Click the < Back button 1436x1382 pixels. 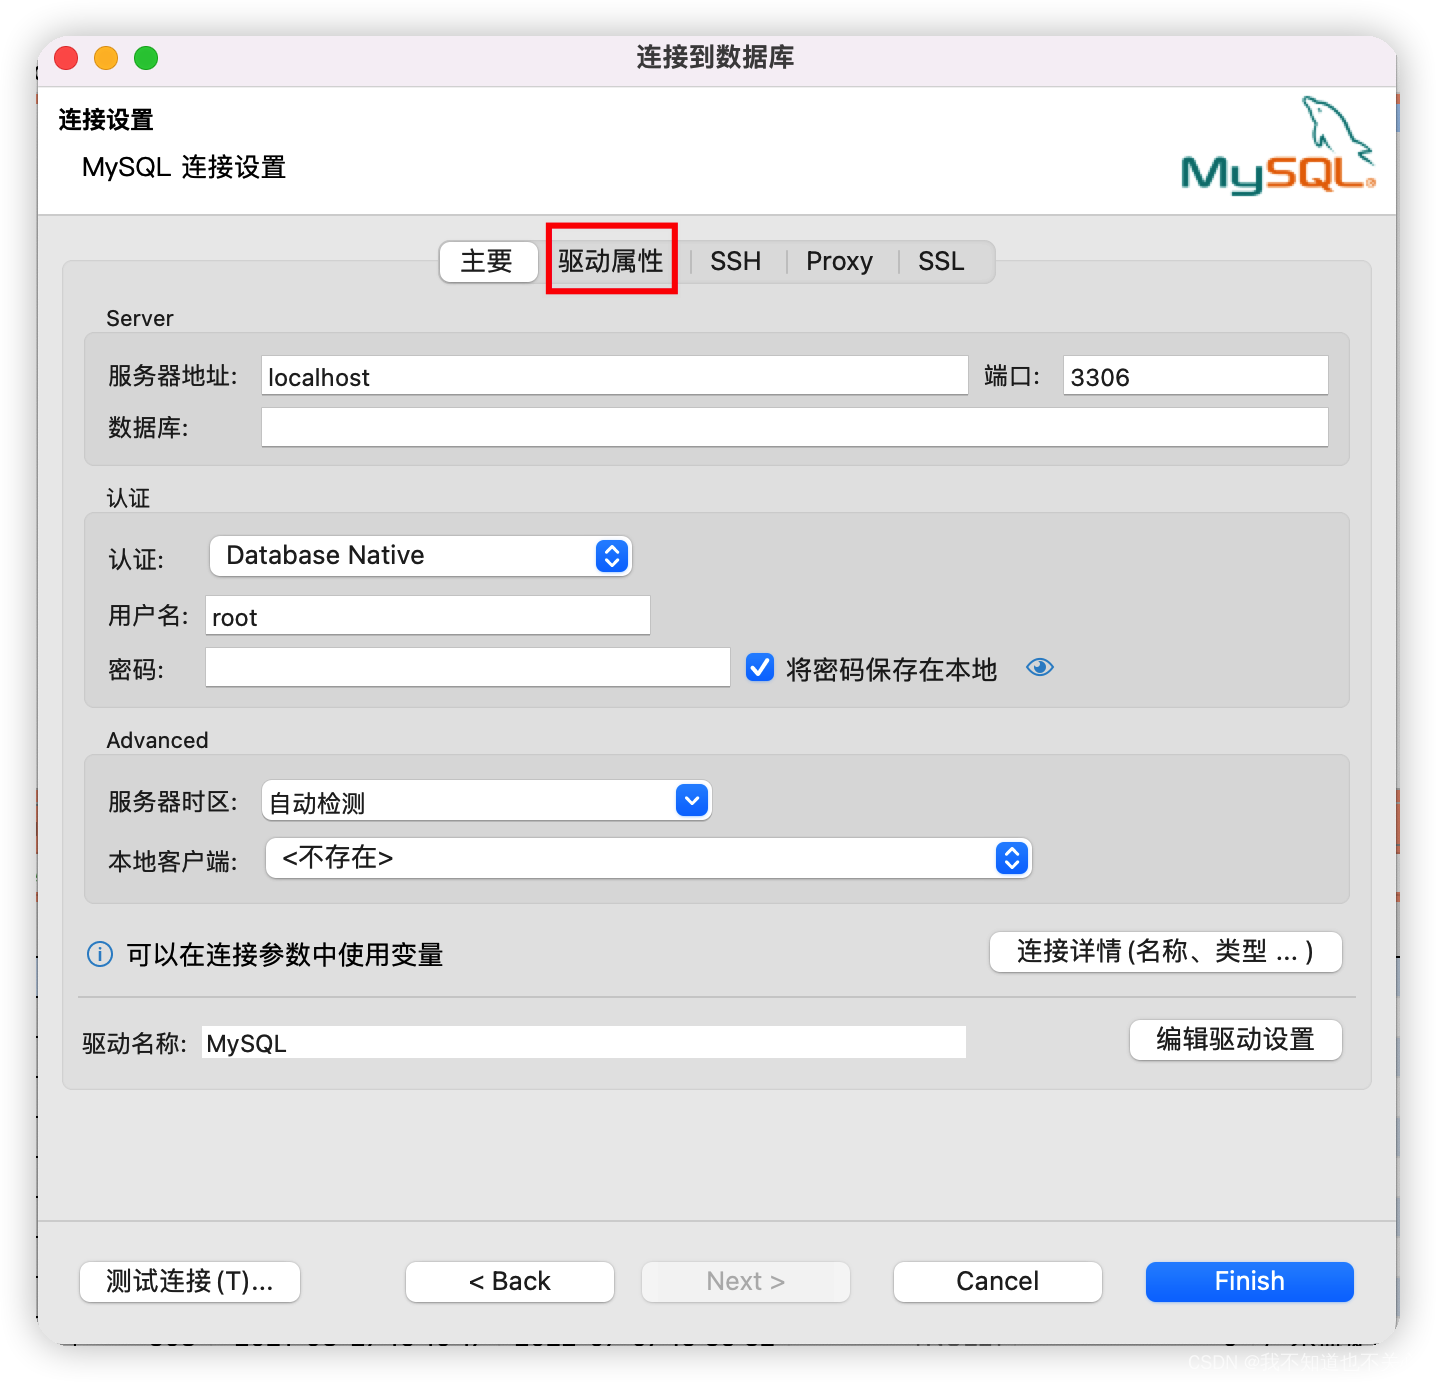[509, 1281]
